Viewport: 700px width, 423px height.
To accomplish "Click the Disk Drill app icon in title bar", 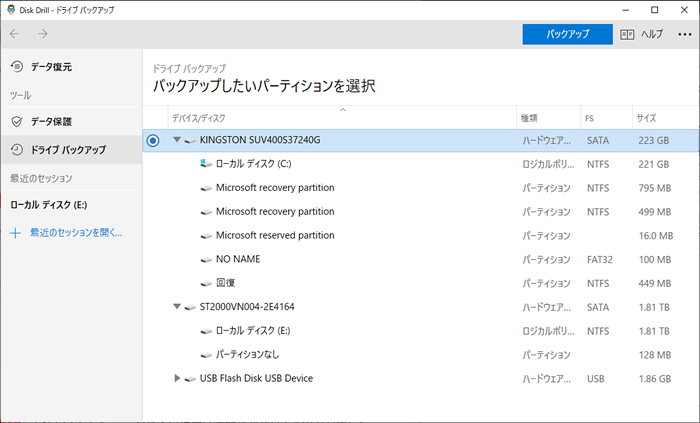I will coord(11,10).
